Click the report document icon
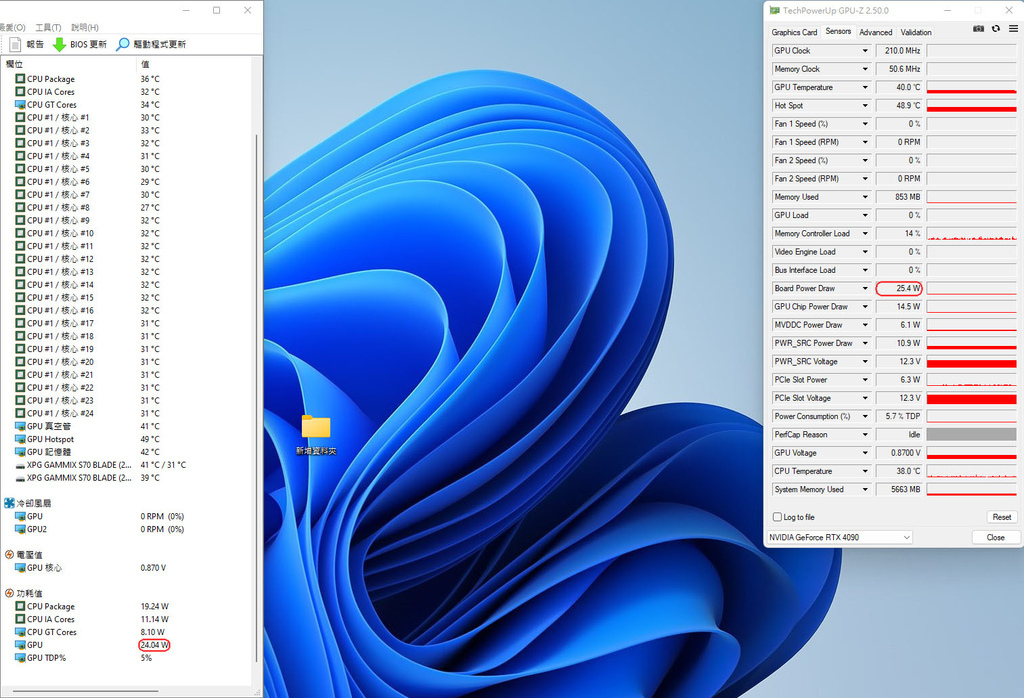The width and height of the screenshot is (1024, 698). 15,44
